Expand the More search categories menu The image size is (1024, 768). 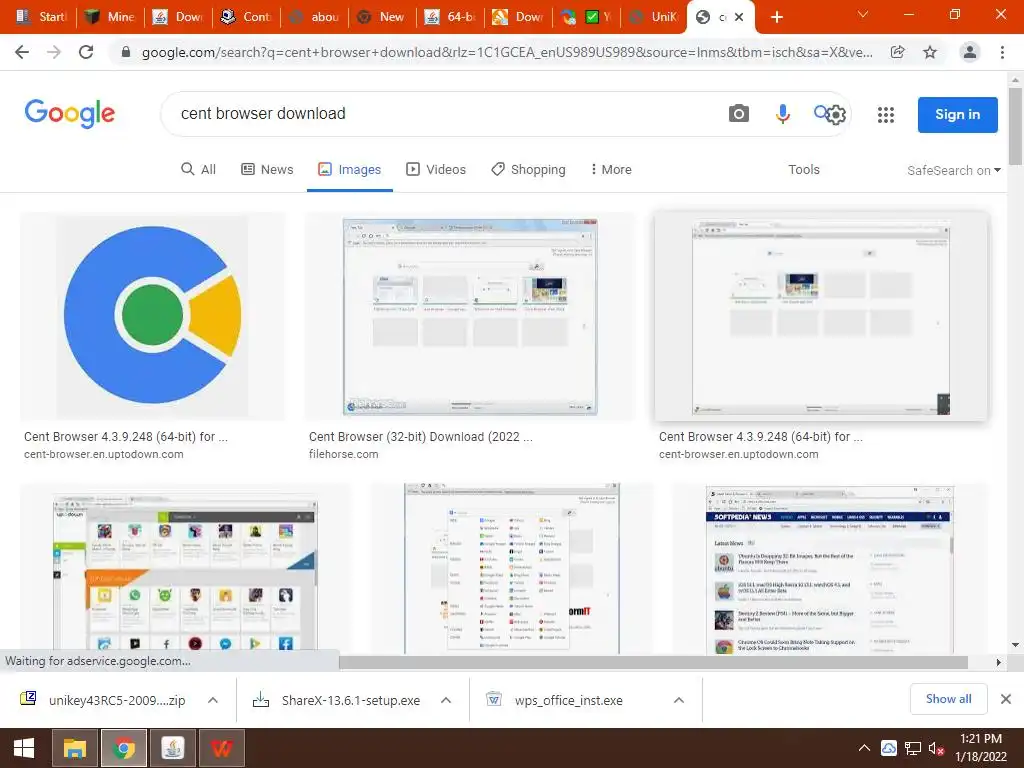611,170
